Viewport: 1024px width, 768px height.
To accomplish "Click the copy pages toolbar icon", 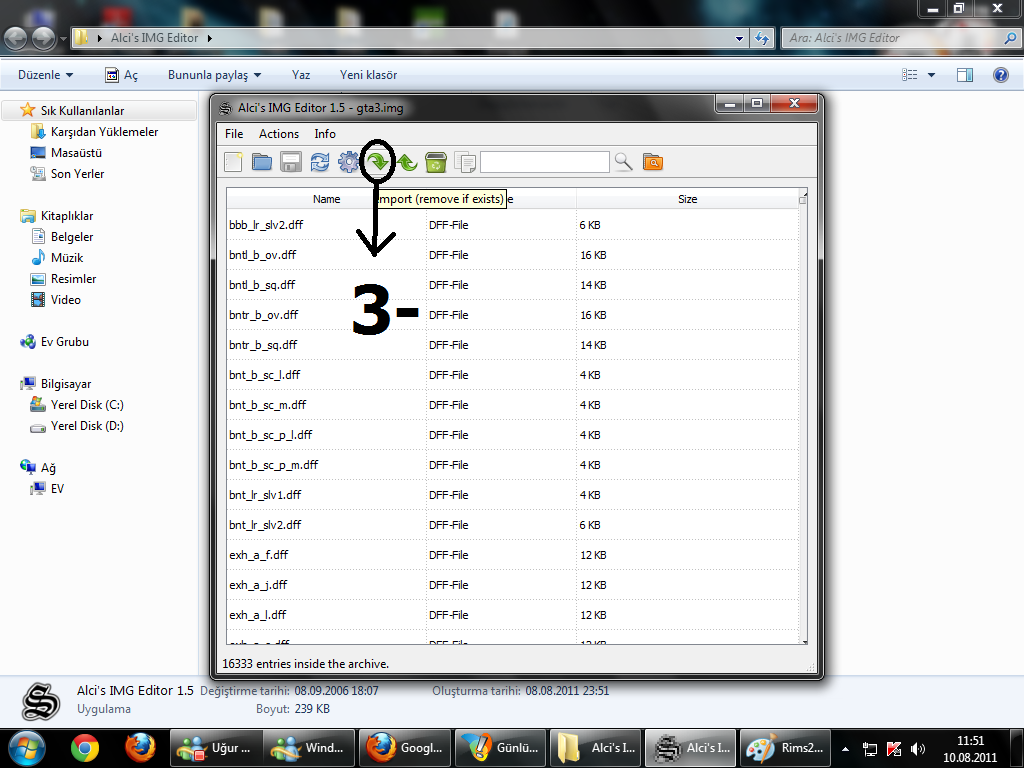I will [464, 162].
